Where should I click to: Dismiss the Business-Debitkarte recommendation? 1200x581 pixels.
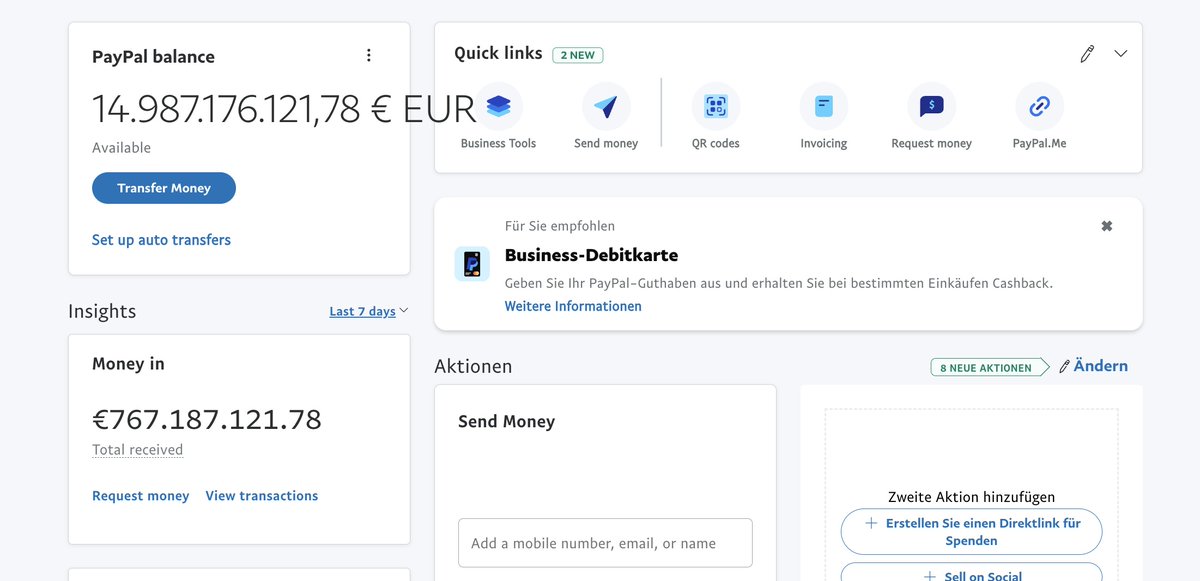point(1107,226)
